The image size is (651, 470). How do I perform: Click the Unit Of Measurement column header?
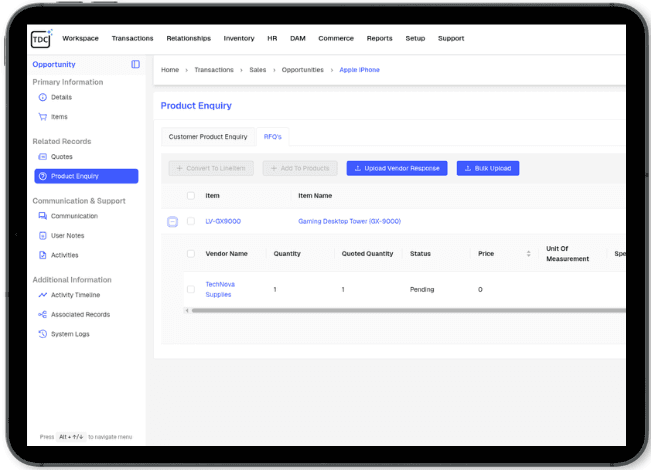[x=567, y=254]
